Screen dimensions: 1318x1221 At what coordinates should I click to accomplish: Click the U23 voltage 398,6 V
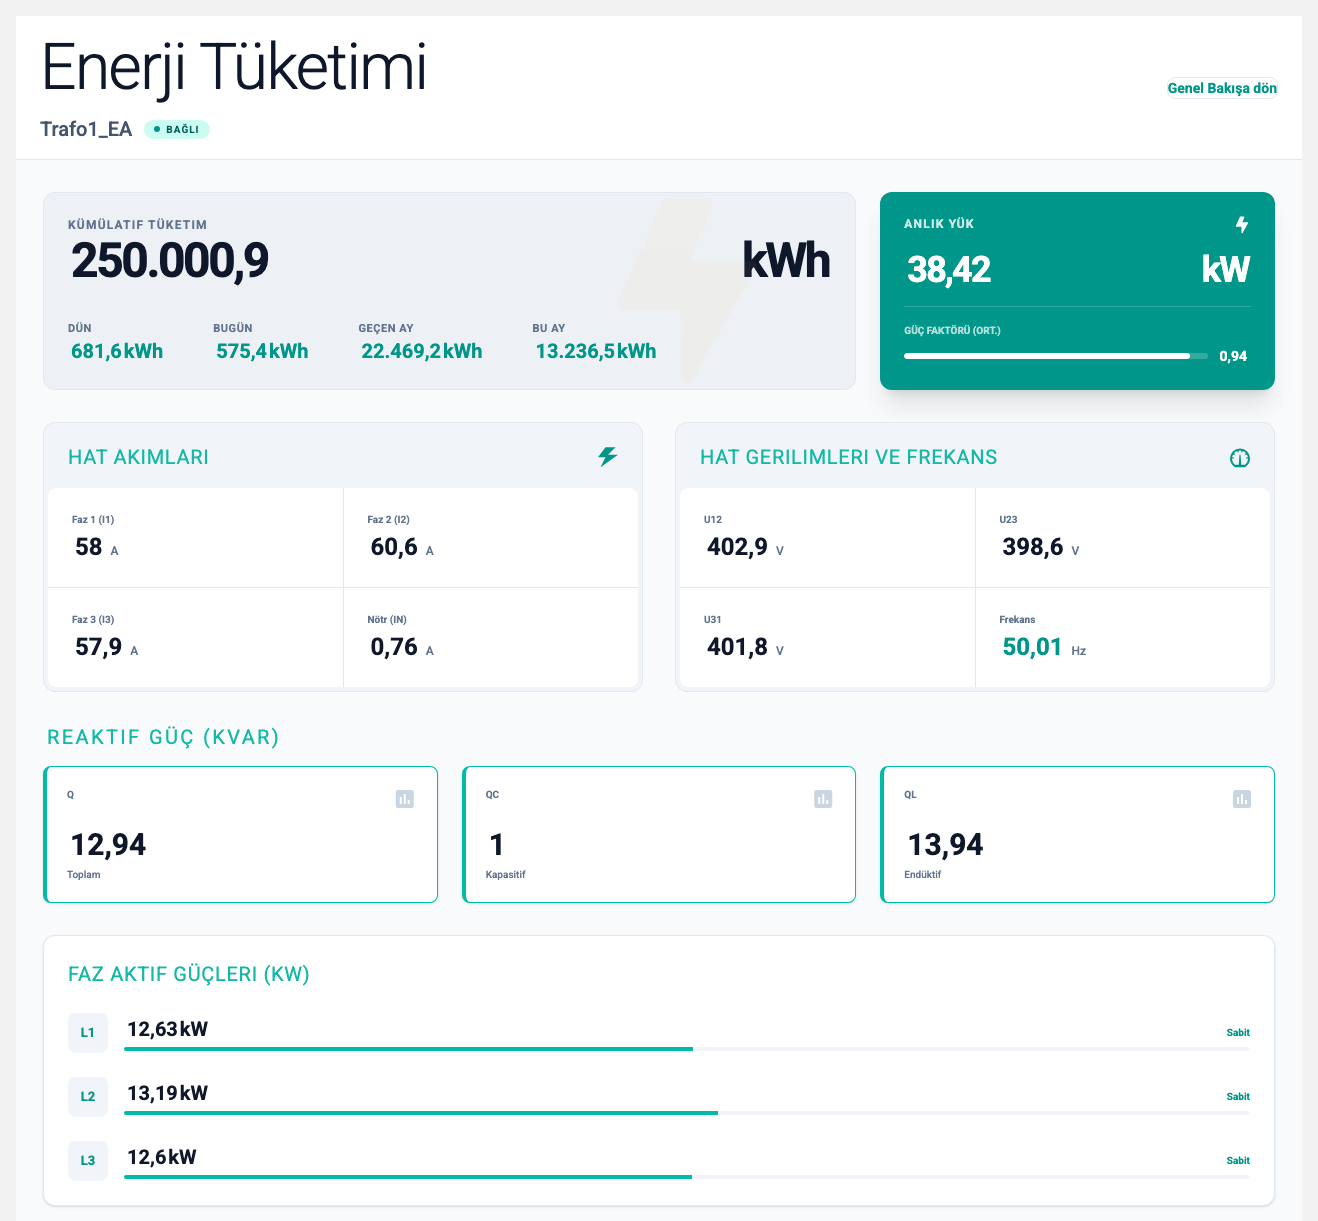pos(1041,547)
